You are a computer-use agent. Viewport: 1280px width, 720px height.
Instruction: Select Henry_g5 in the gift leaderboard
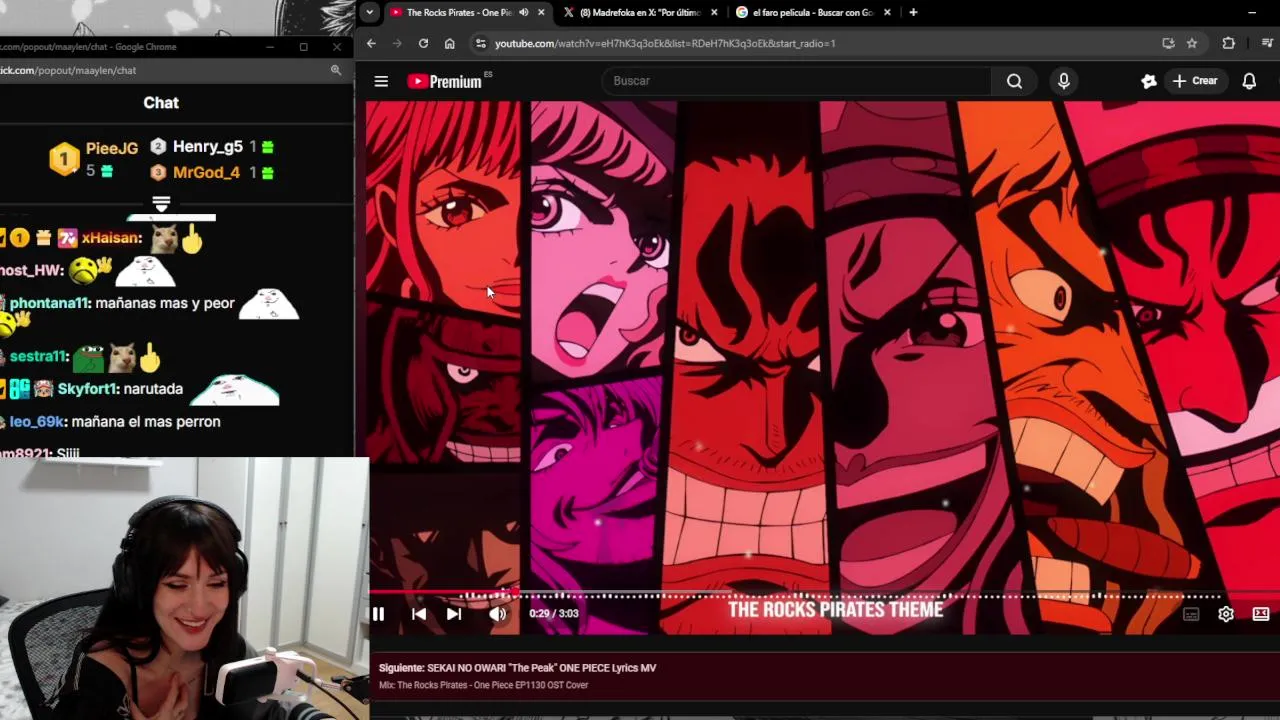coord(208,146)
